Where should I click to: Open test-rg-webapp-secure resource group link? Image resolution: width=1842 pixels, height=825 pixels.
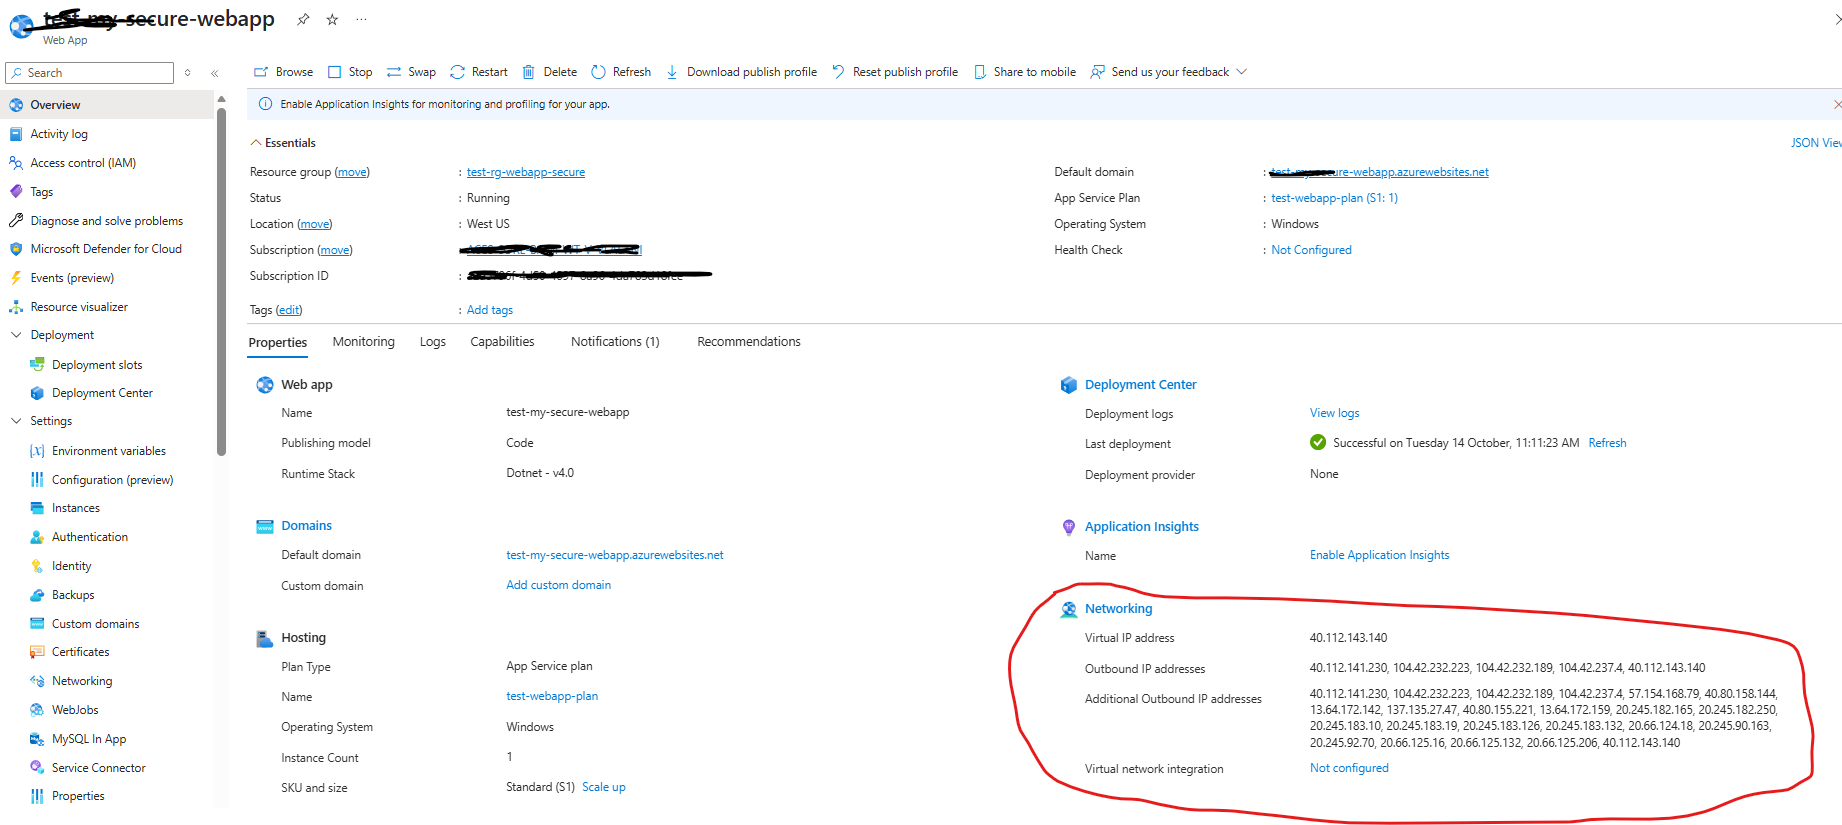point(526,172)
